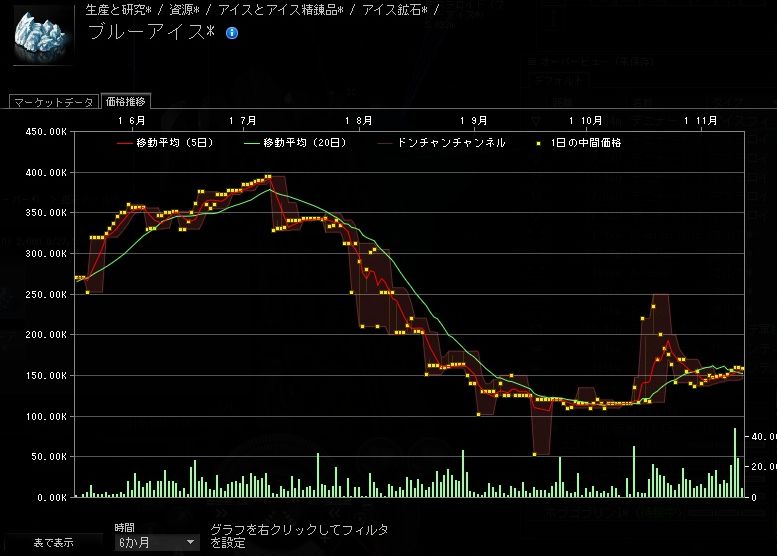Click the 移動平均（20日）legend entry

(295, 143)
